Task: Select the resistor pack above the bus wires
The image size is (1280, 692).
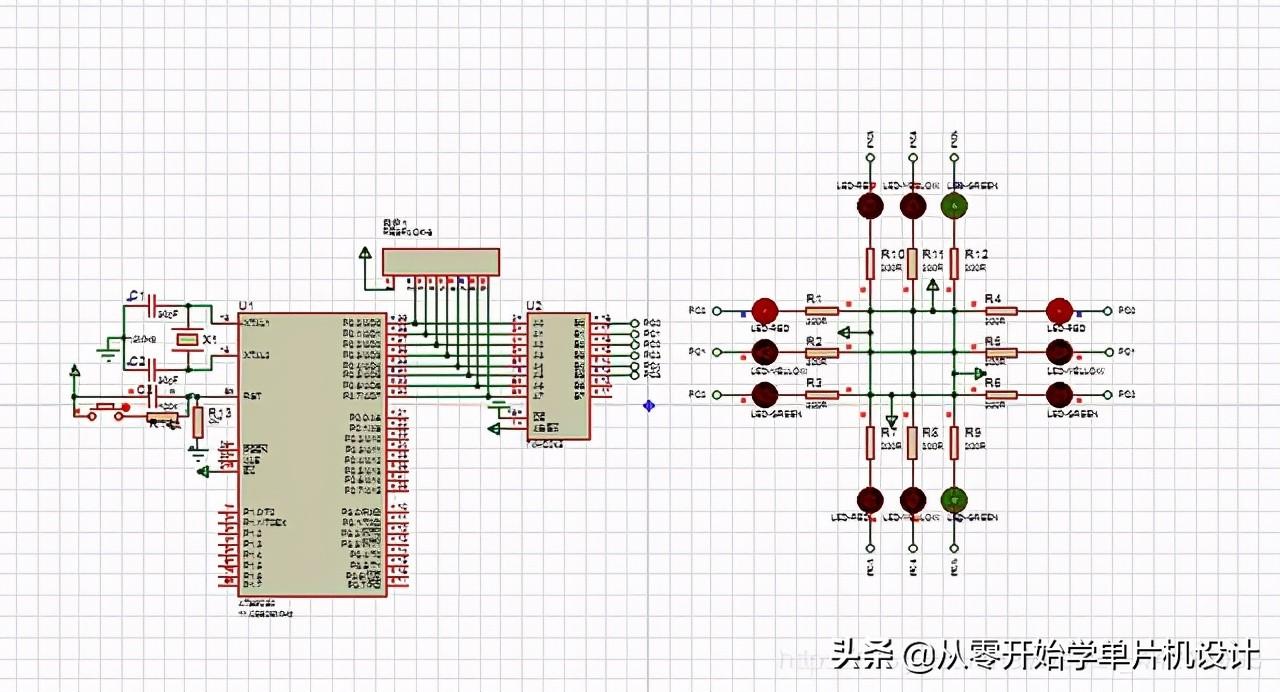Action: [x=441, y=261]
